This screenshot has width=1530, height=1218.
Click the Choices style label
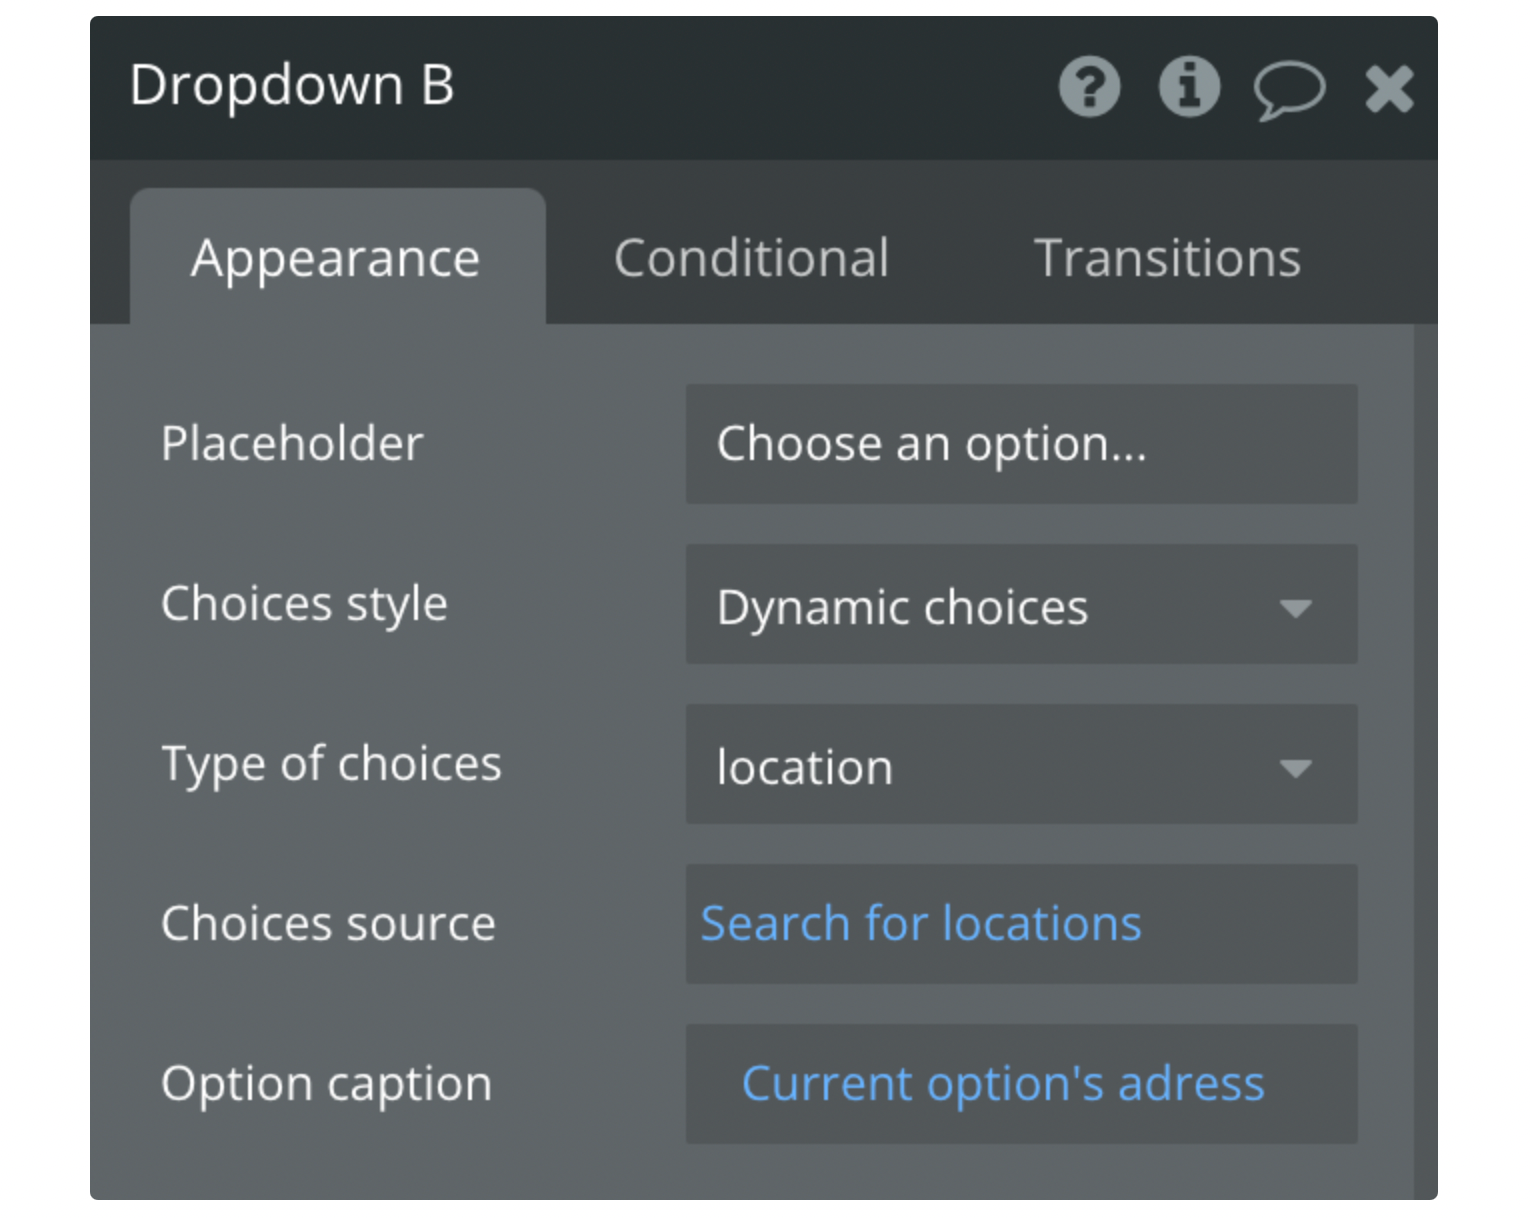click(x=304, y=604)
